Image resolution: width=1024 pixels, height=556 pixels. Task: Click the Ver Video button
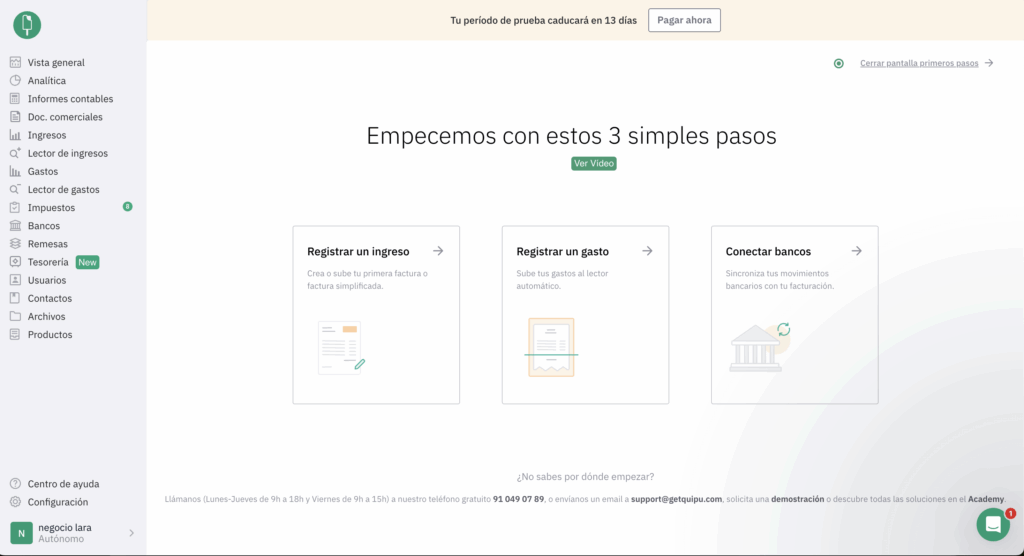(x=594, y=163)
